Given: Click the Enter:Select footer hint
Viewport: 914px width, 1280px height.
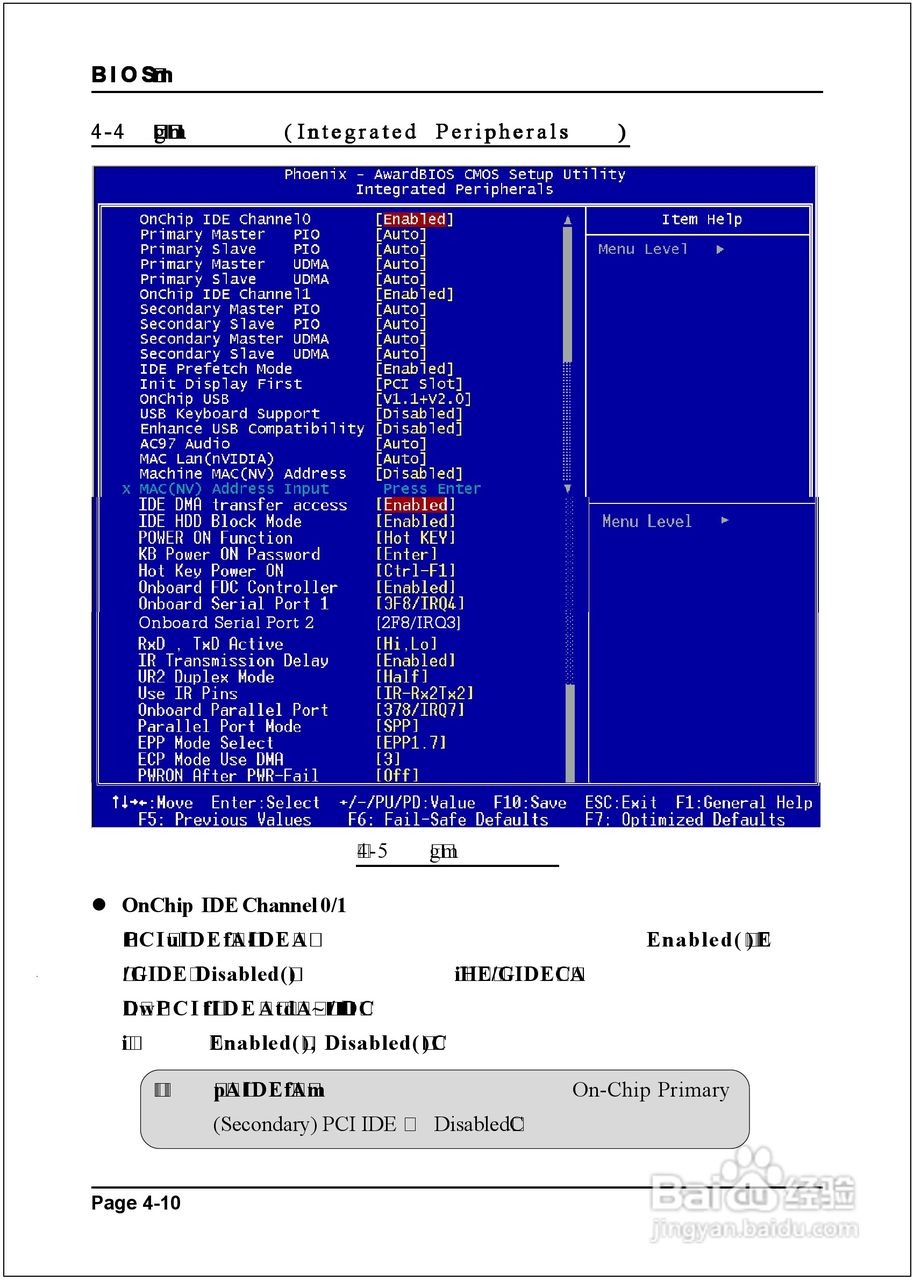Looking at the screenshot, I should 265,803.
